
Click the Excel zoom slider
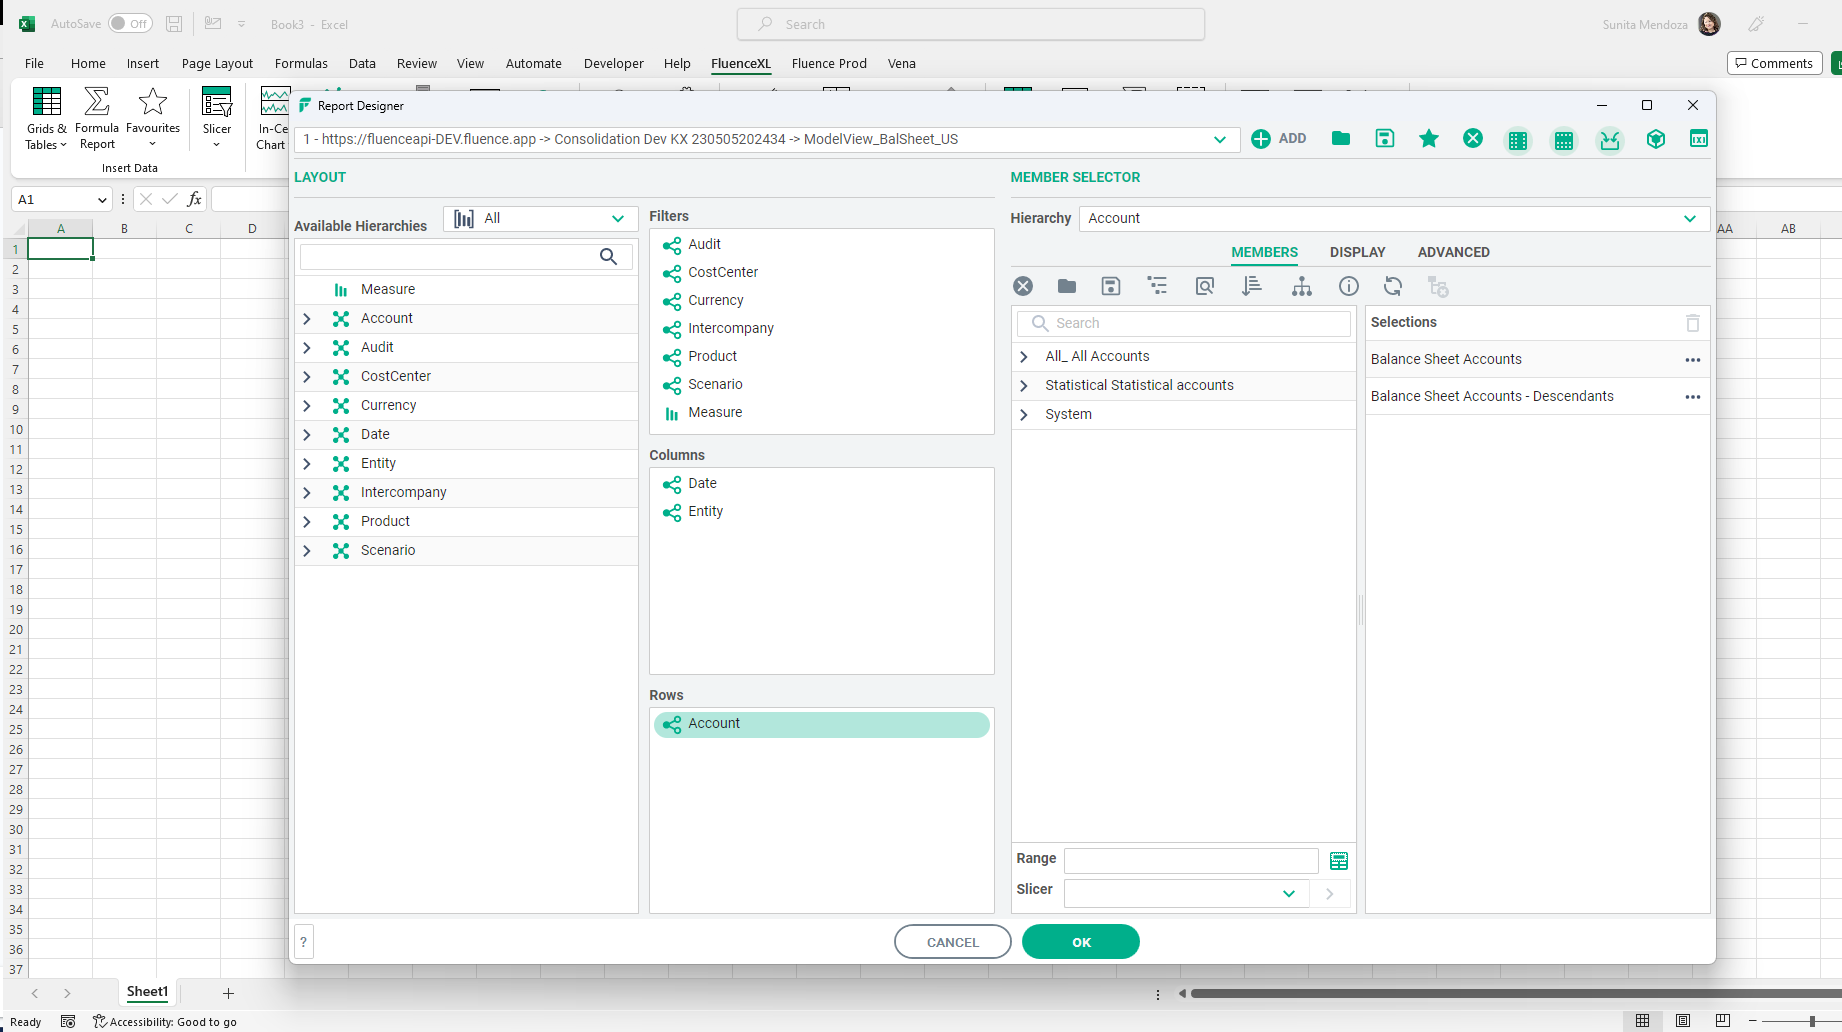[1812, 1021]
